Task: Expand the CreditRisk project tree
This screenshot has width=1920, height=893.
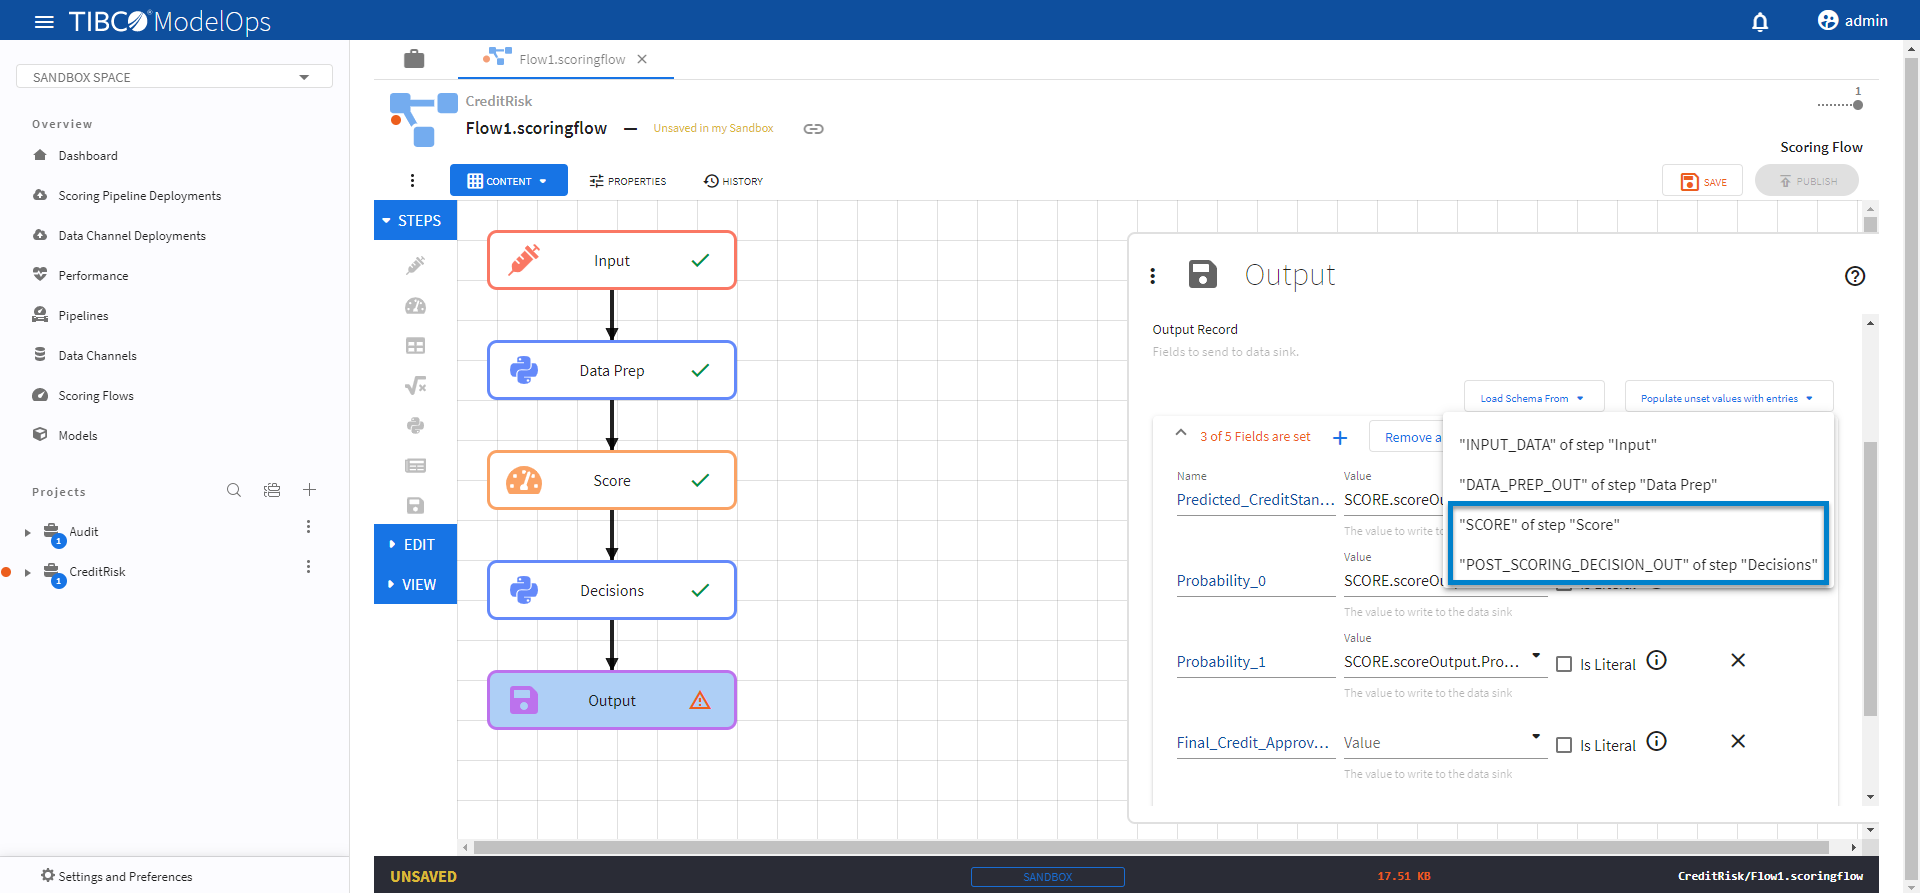Action: pyautogui.click(x=27, y=573)
